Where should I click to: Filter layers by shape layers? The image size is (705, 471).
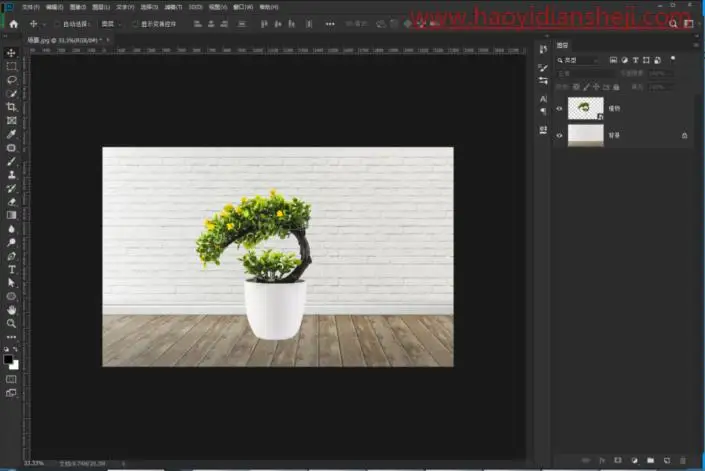pyautogui.click(x=646, y=60)
